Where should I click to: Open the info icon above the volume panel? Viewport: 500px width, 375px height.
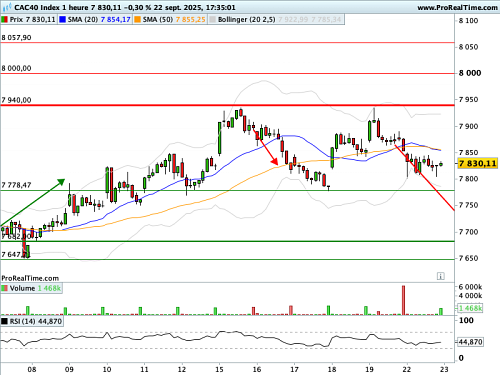click(440, 276)
